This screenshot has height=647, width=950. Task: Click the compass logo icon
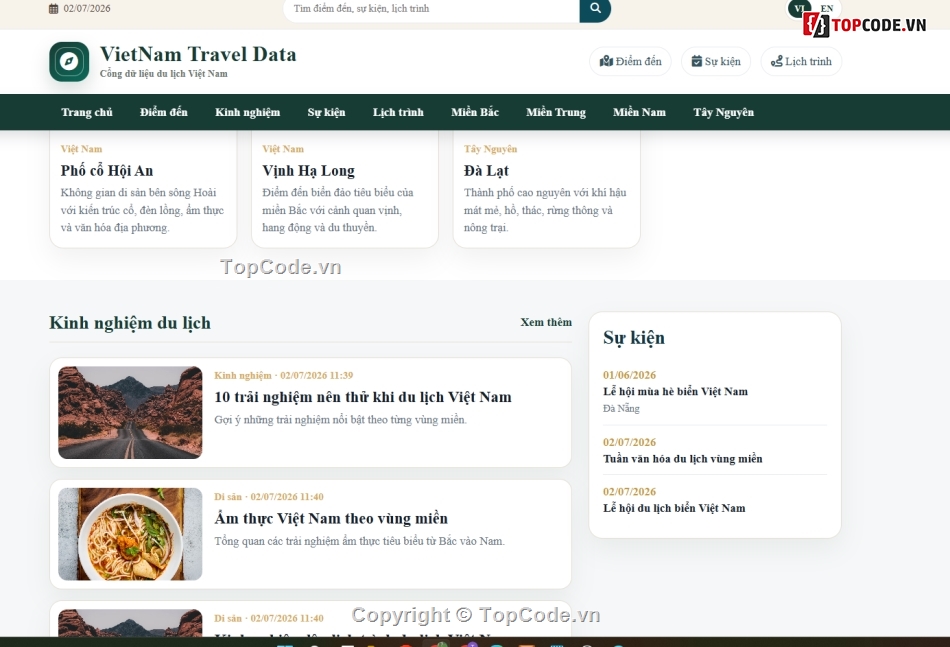pyautogui.click(x=69, y=61)
